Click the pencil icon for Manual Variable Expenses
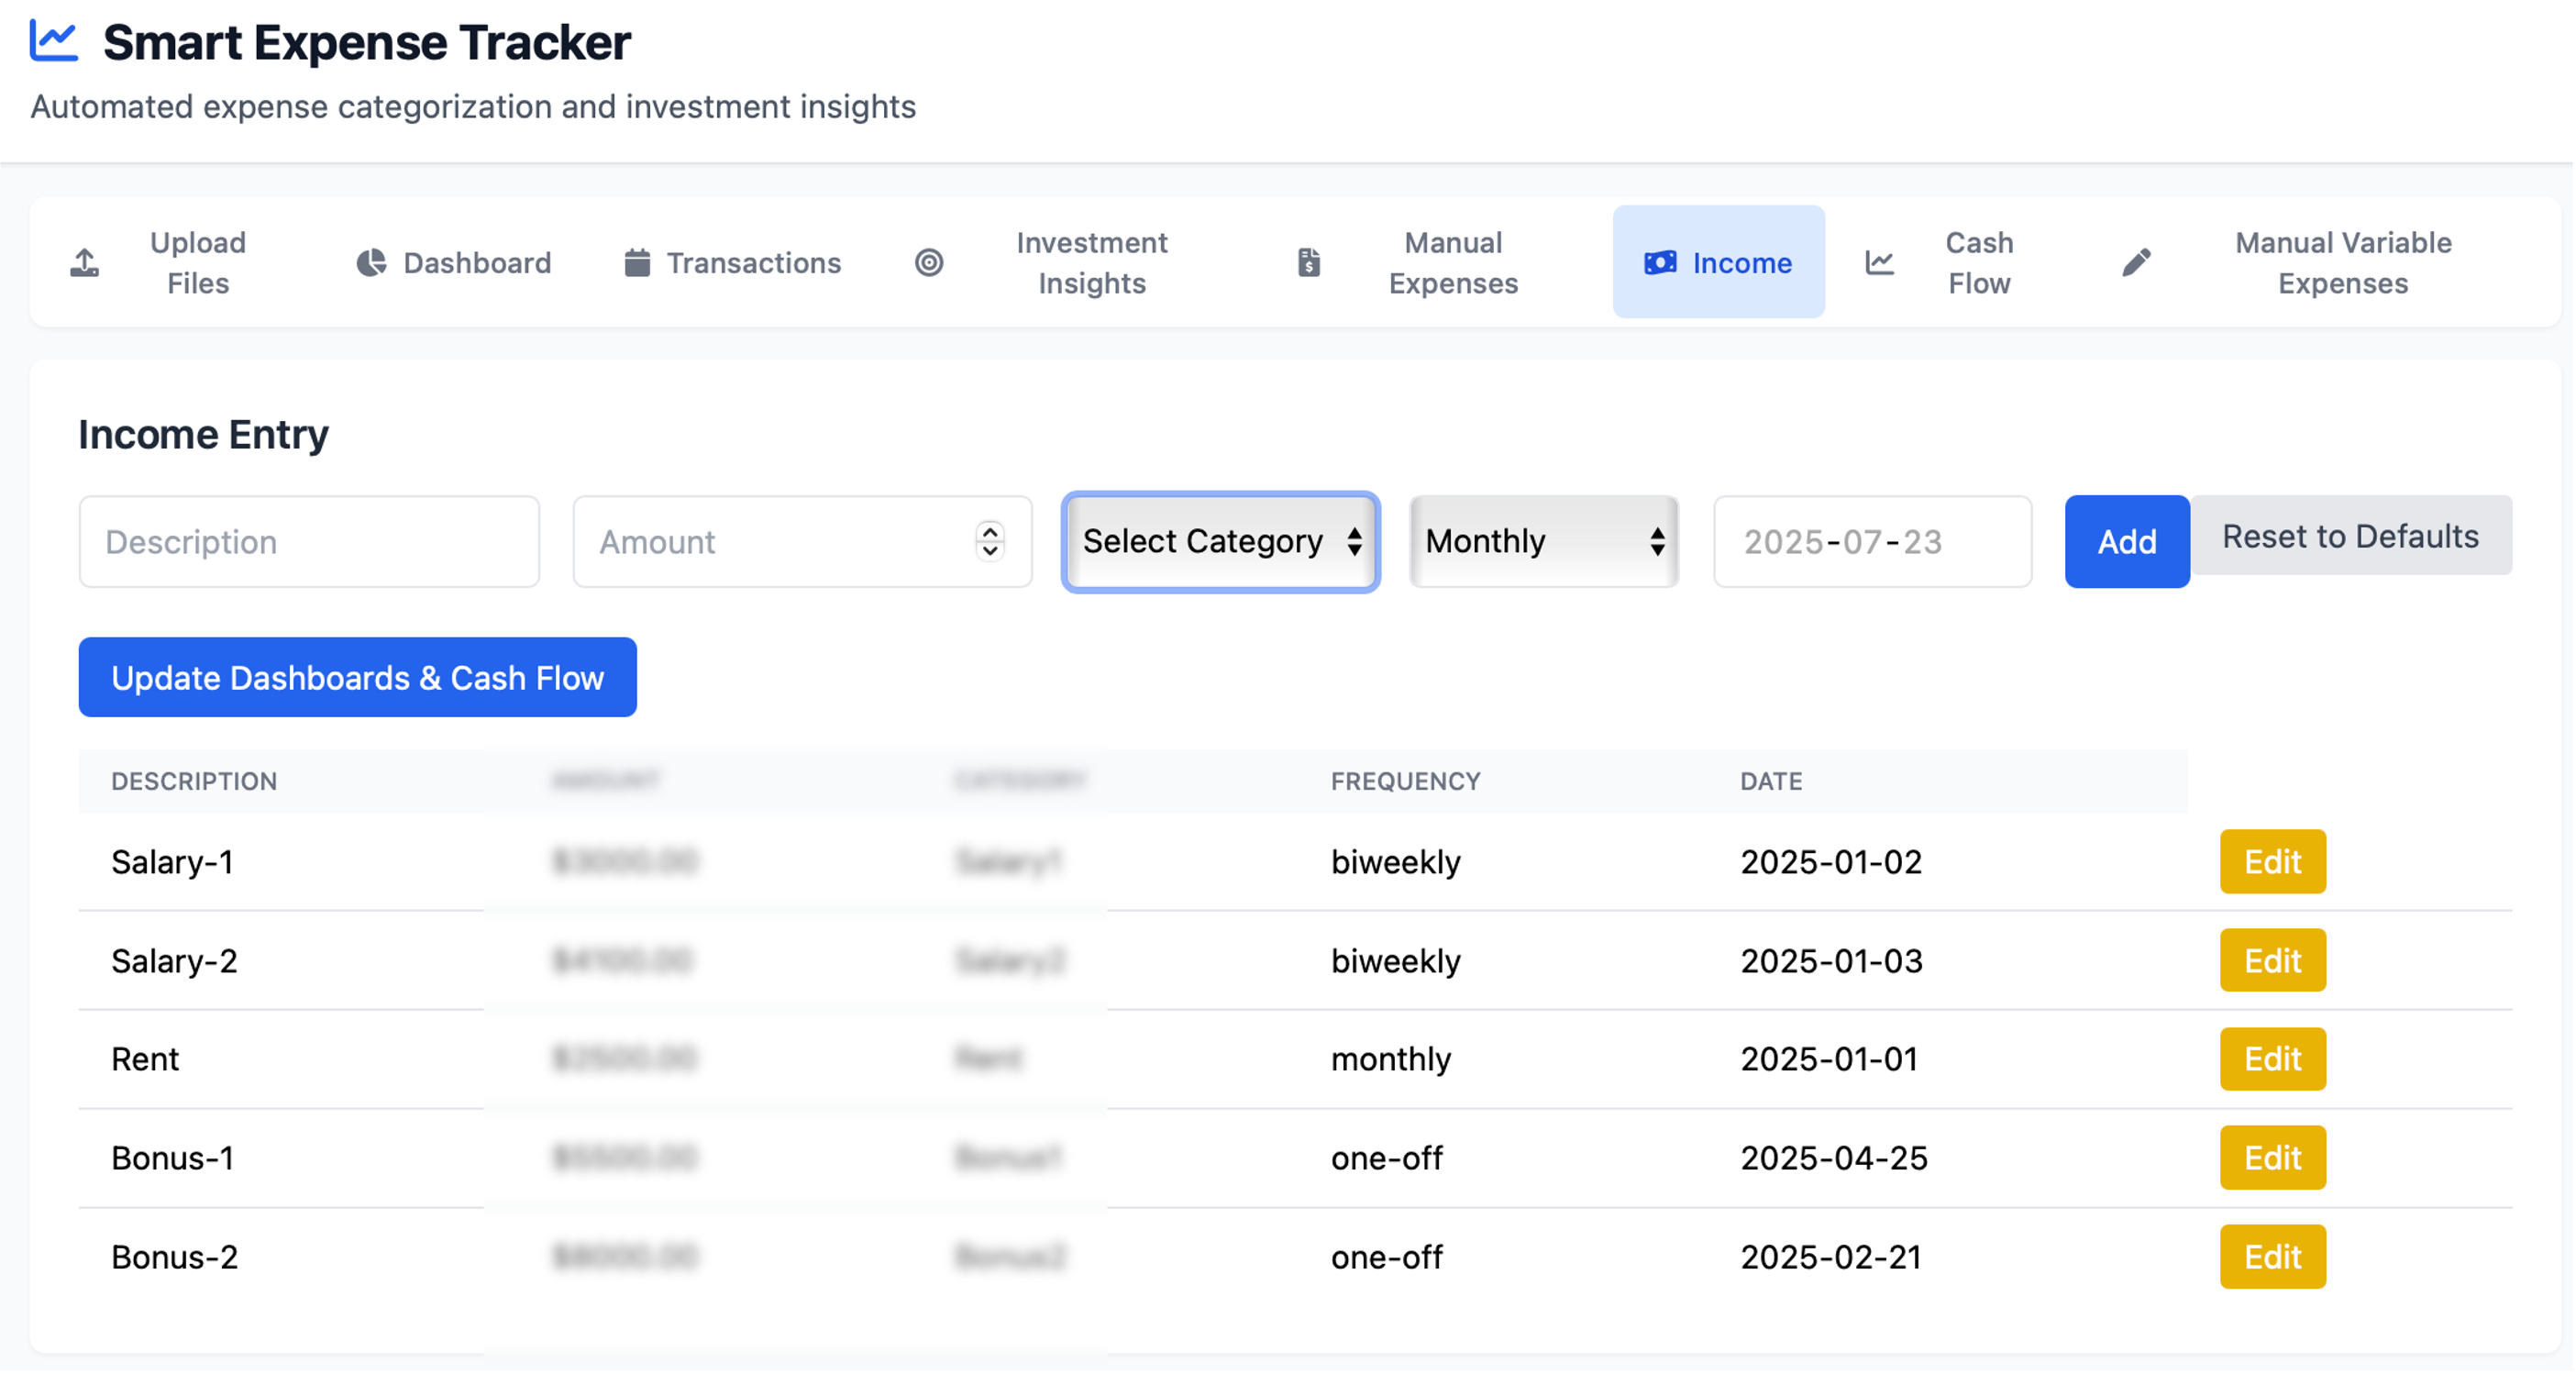The image size is (2576, 1374). point(2136,263)
